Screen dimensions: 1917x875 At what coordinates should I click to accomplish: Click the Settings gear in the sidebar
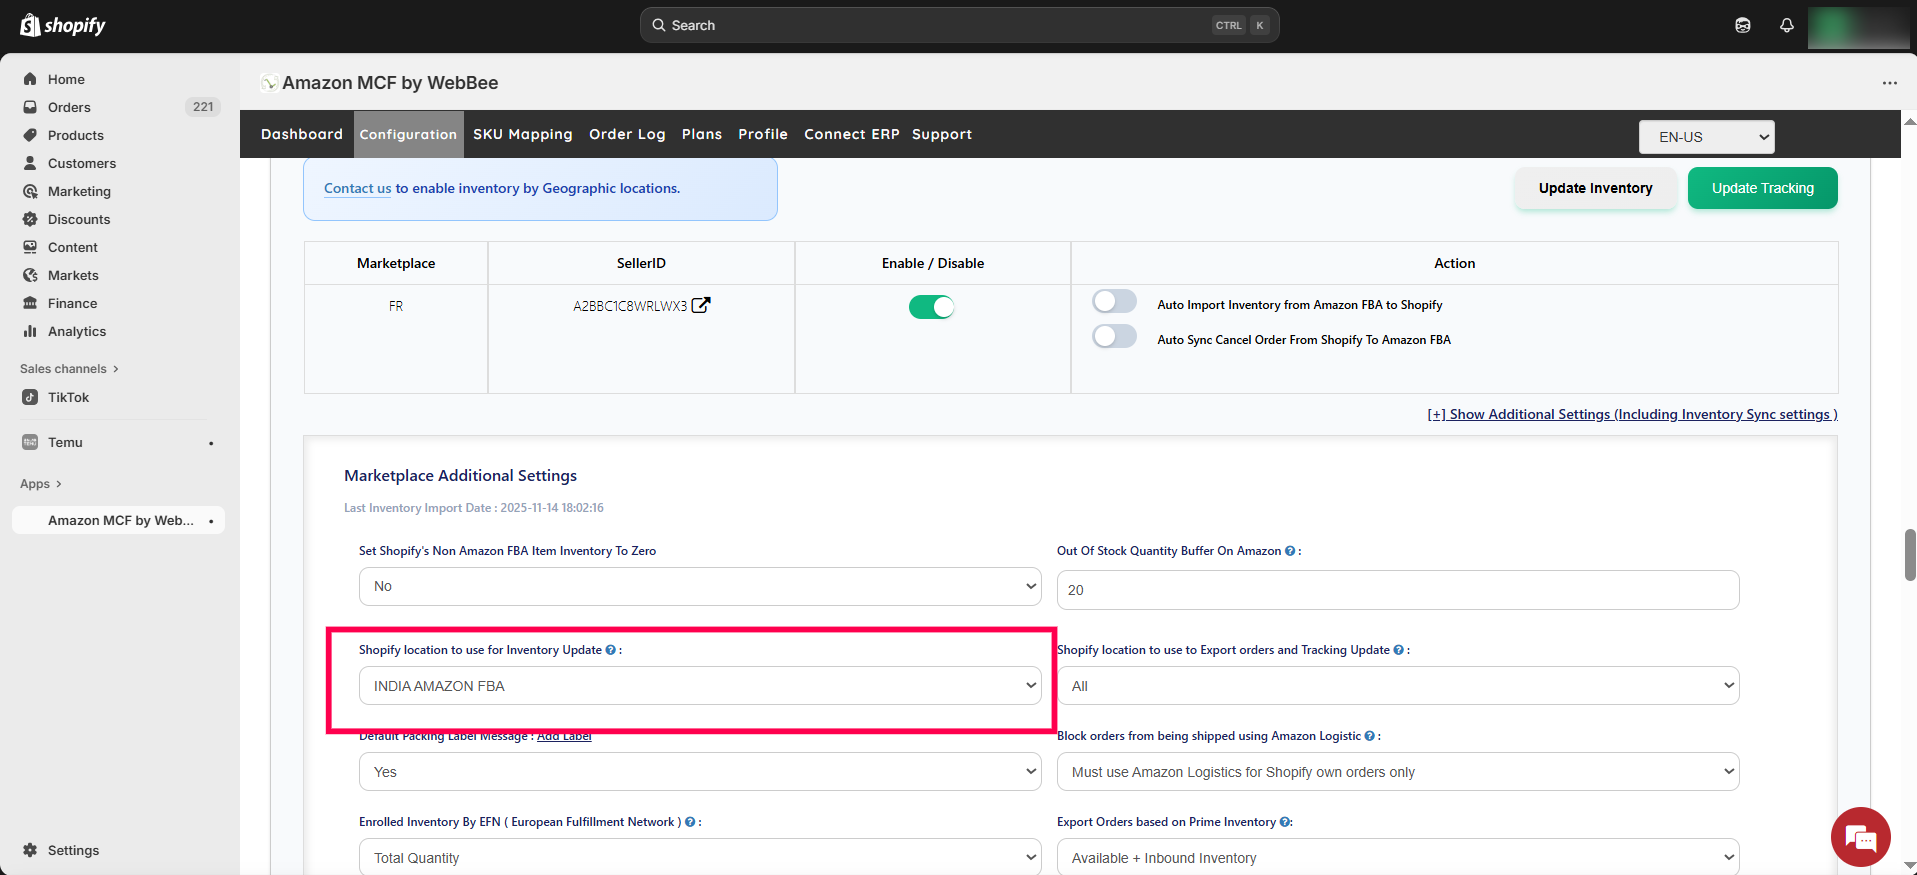coord(30,850)
